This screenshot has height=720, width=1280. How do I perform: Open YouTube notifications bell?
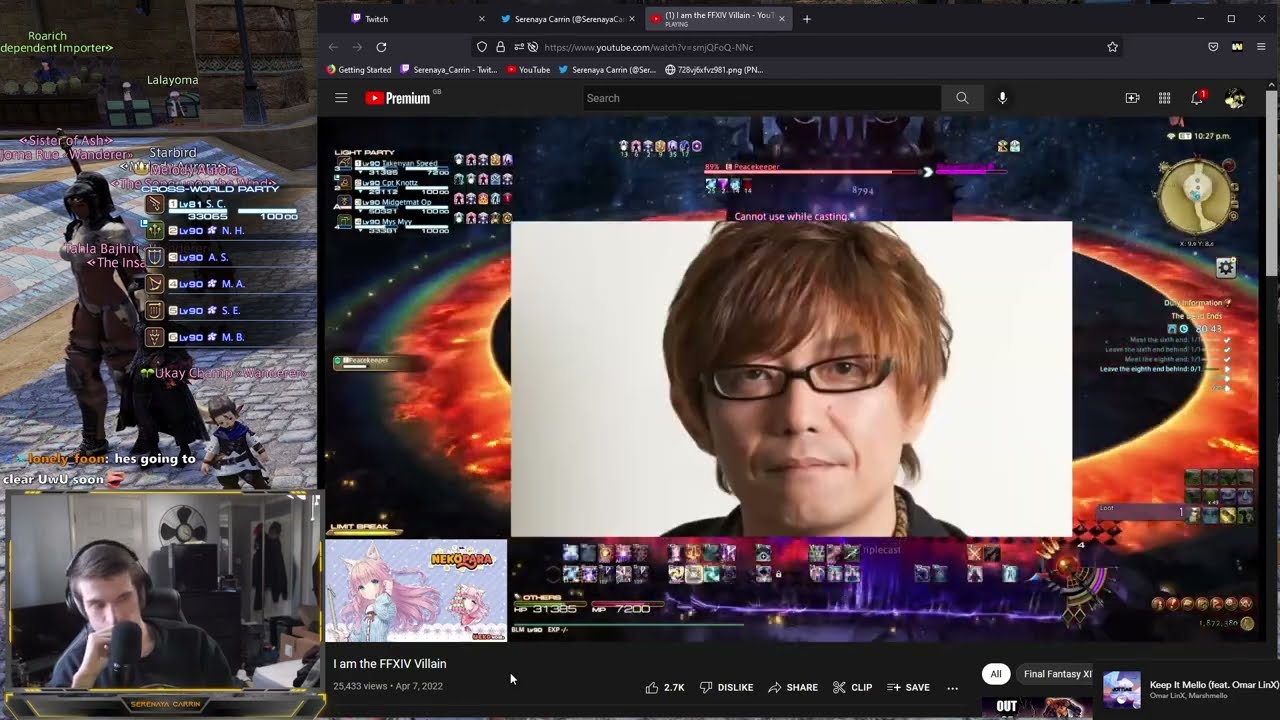(1197, 98)
